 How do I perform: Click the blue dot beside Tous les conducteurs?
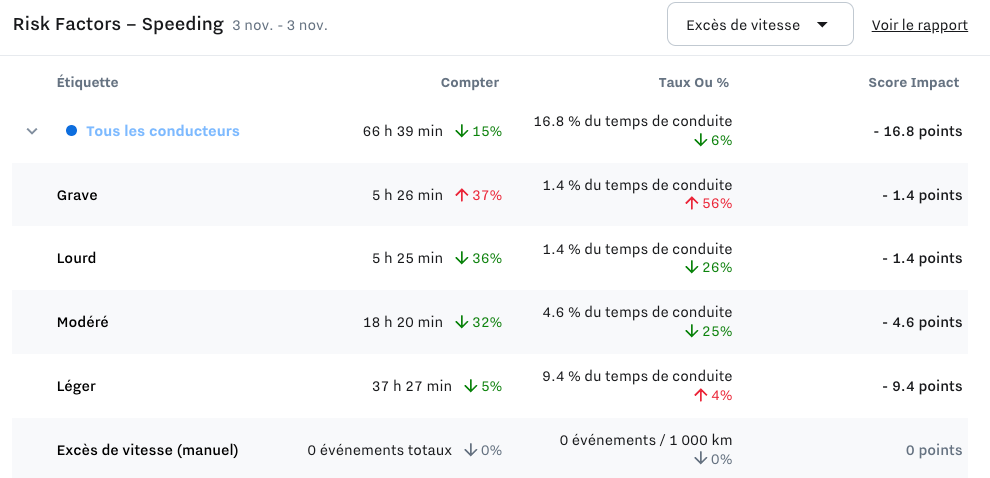(x=72, y=131)
